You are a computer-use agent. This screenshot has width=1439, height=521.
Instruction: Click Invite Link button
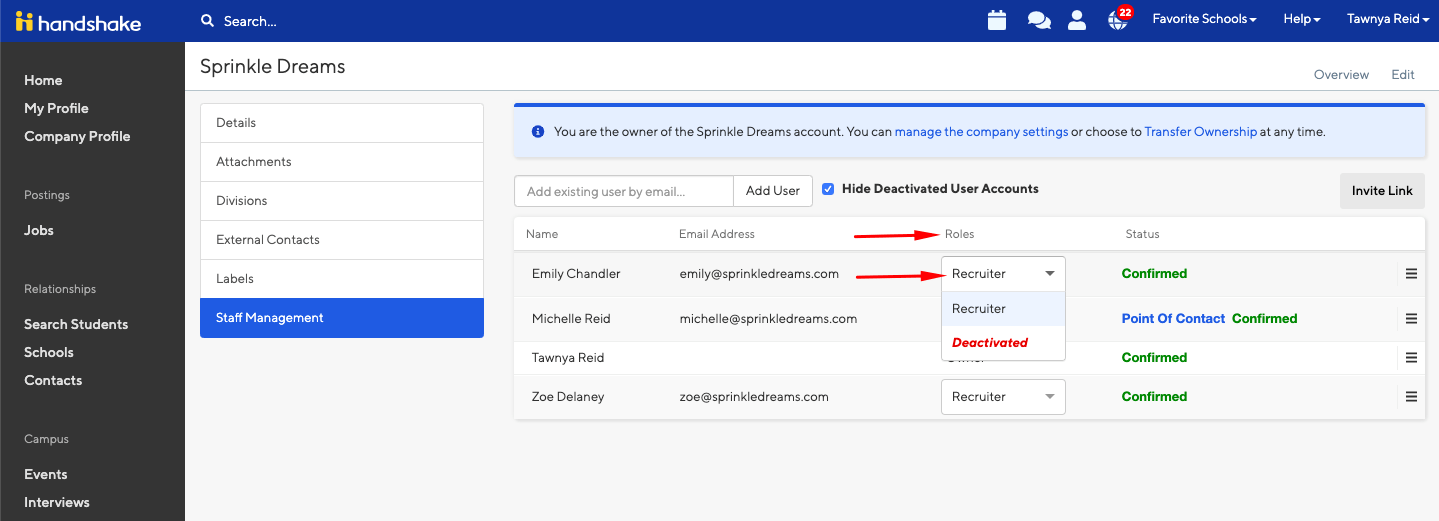point(1382,190)
